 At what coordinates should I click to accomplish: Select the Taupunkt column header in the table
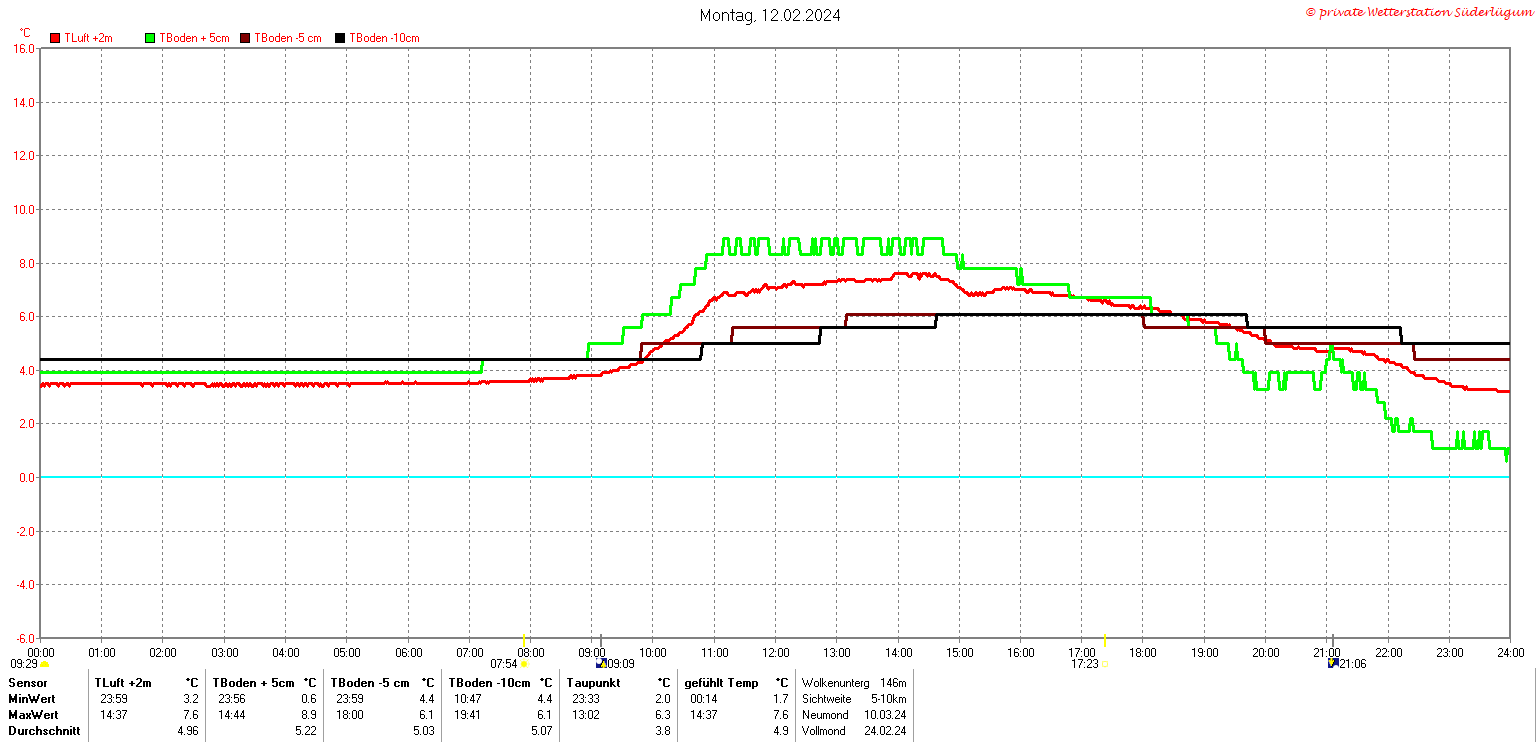592,682
